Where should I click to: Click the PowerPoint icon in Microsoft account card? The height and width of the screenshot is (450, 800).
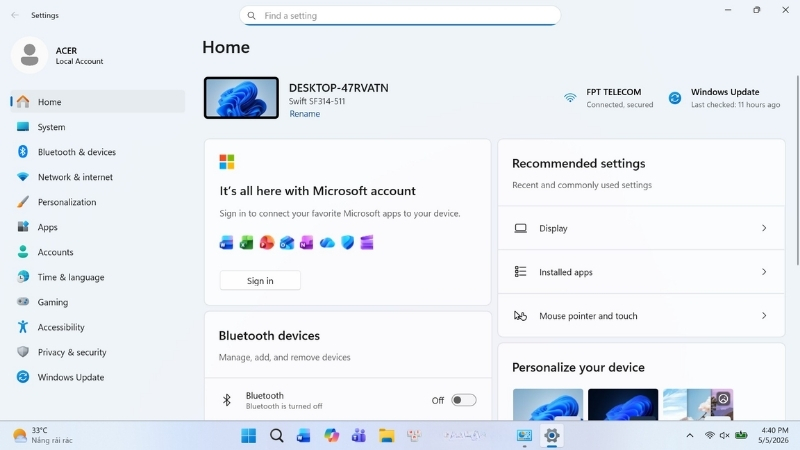click(x=266, y=243)
